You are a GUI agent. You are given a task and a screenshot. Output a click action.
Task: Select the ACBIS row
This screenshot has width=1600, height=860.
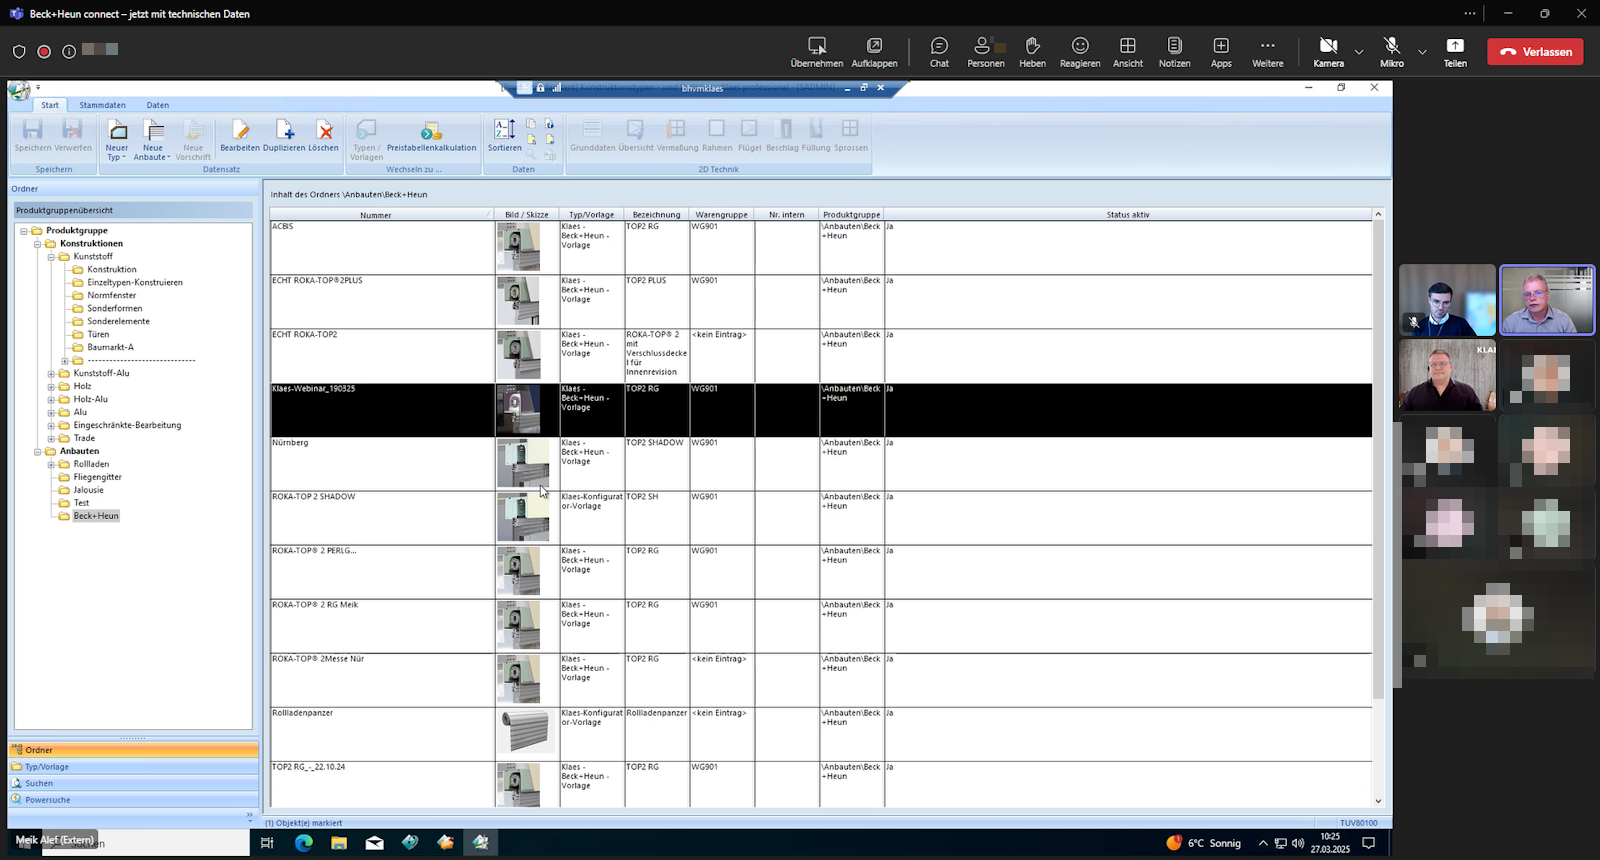[820, 247]
